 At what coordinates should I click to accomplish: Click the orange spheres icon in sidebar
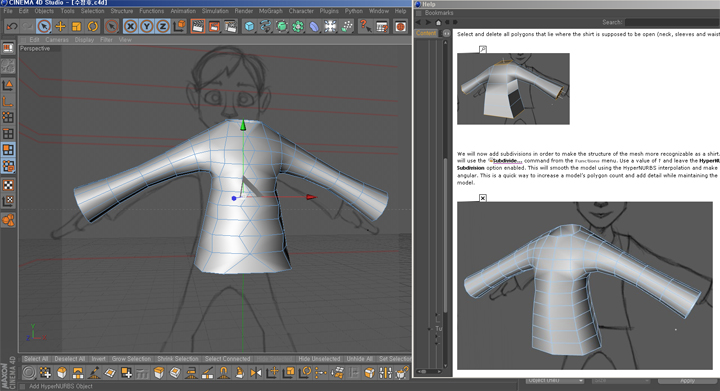pyautogui.click(x=8, y=220)
